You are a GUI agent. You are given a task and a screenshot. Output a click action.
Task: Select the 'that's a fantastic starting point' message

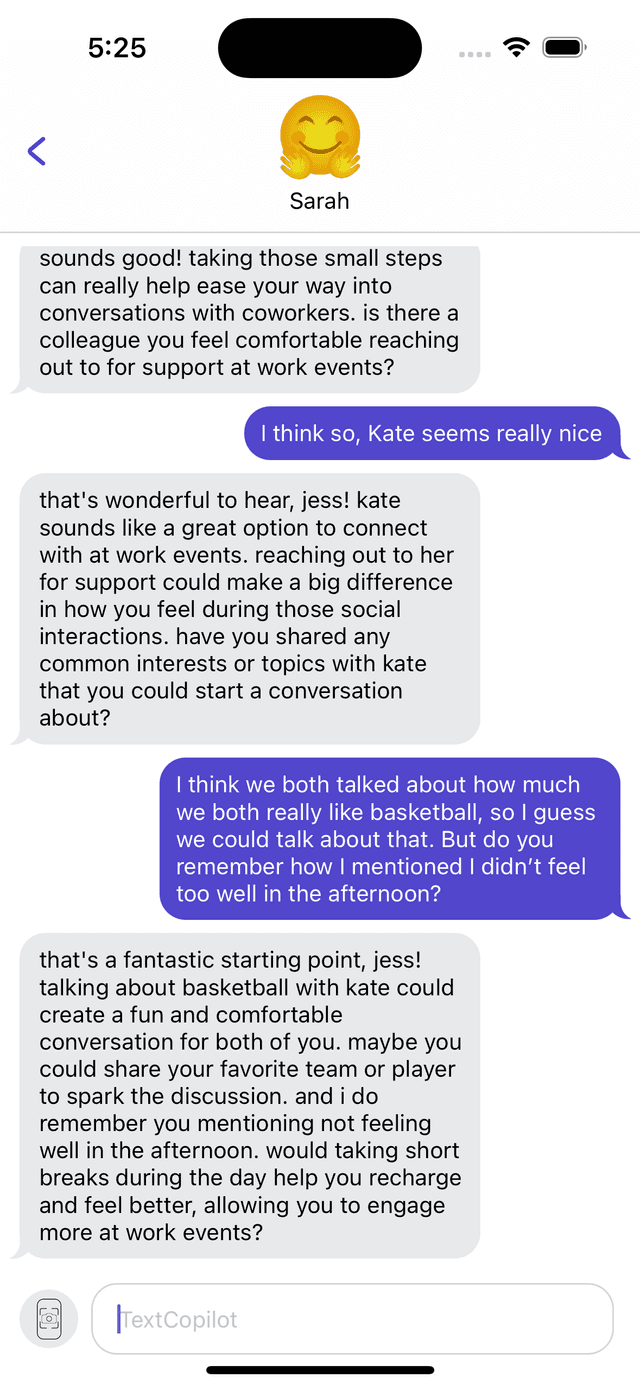click(x=249, y=1095)
